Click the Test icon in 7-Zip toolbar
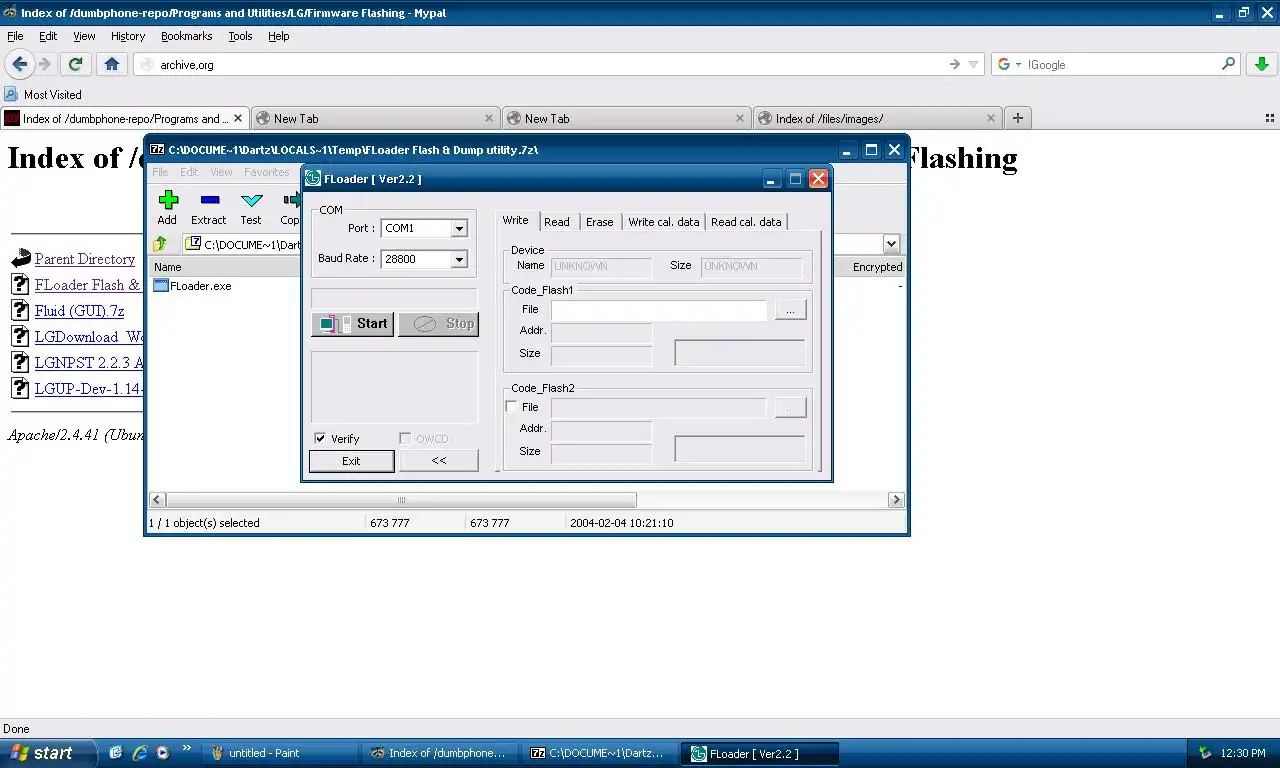 251,200
